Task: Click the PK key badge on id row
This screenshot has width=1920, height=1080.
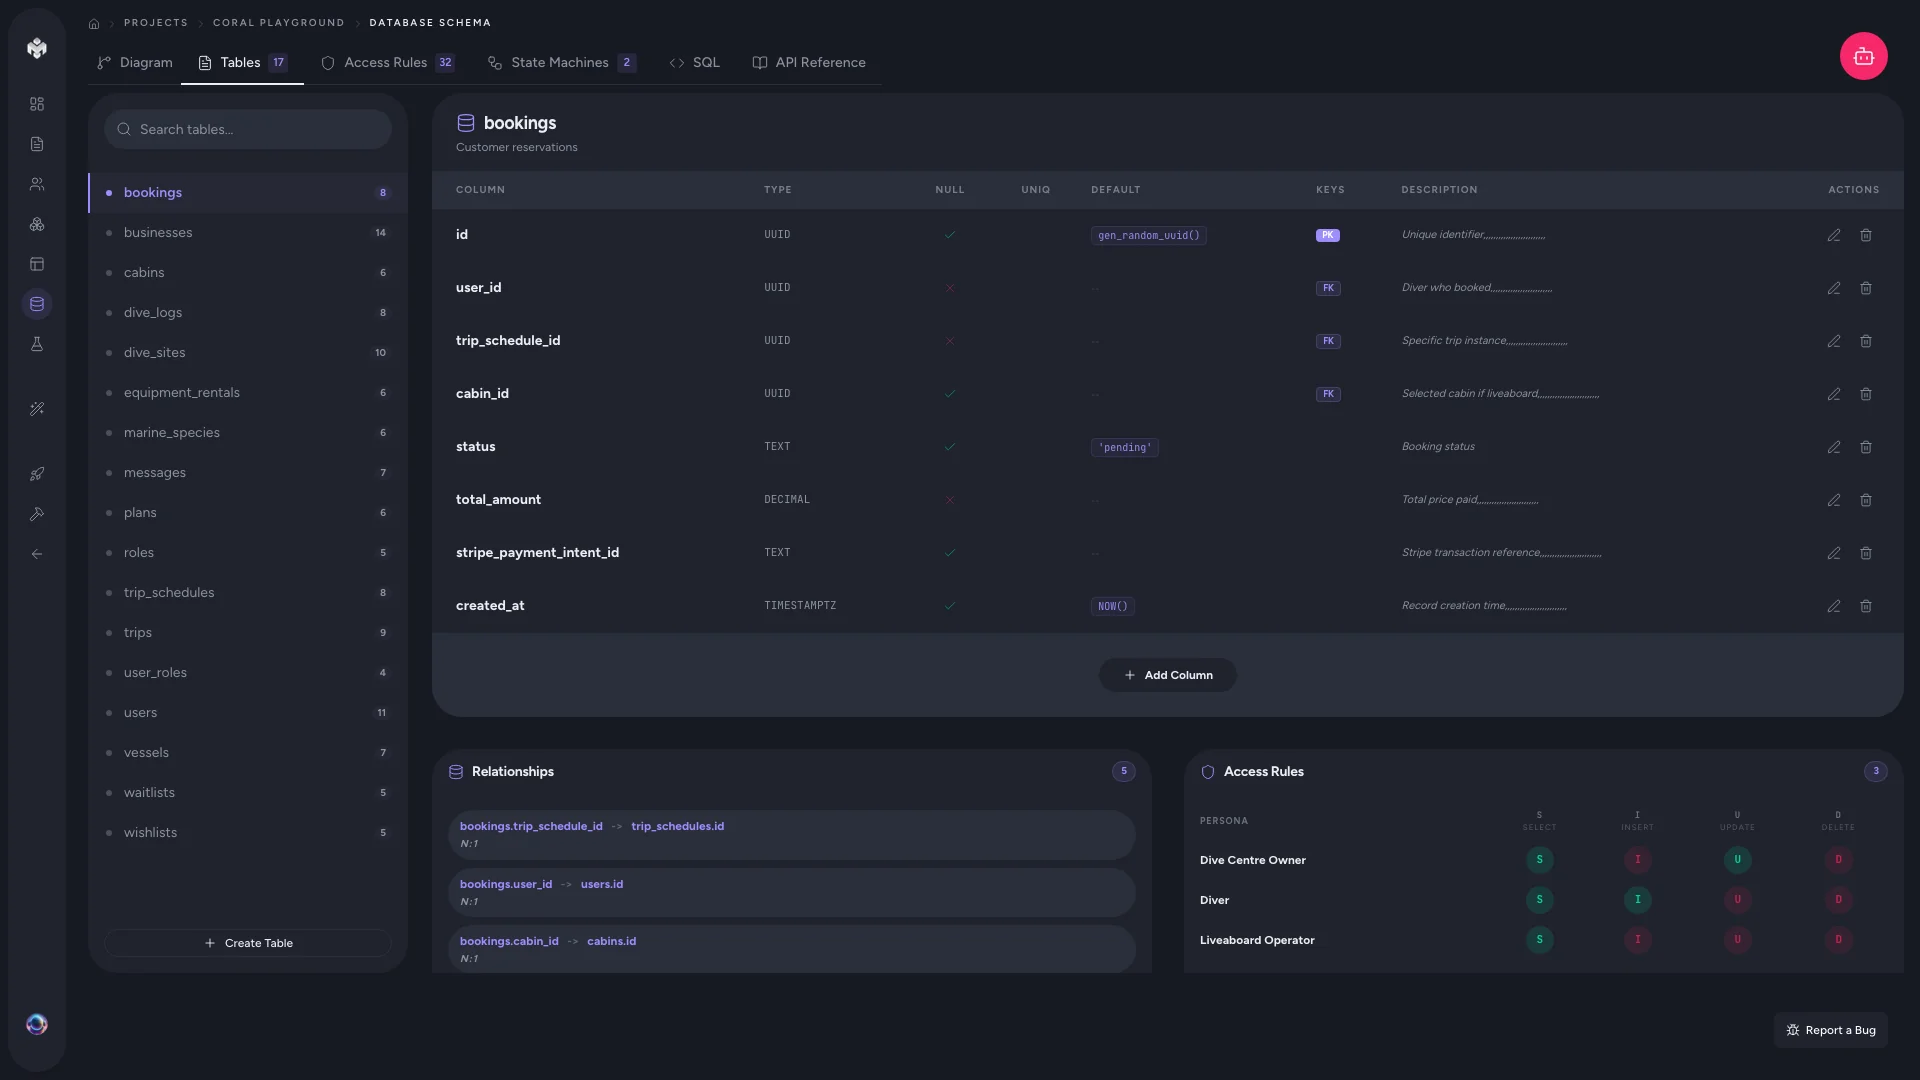Action: tap(1327, 235)
